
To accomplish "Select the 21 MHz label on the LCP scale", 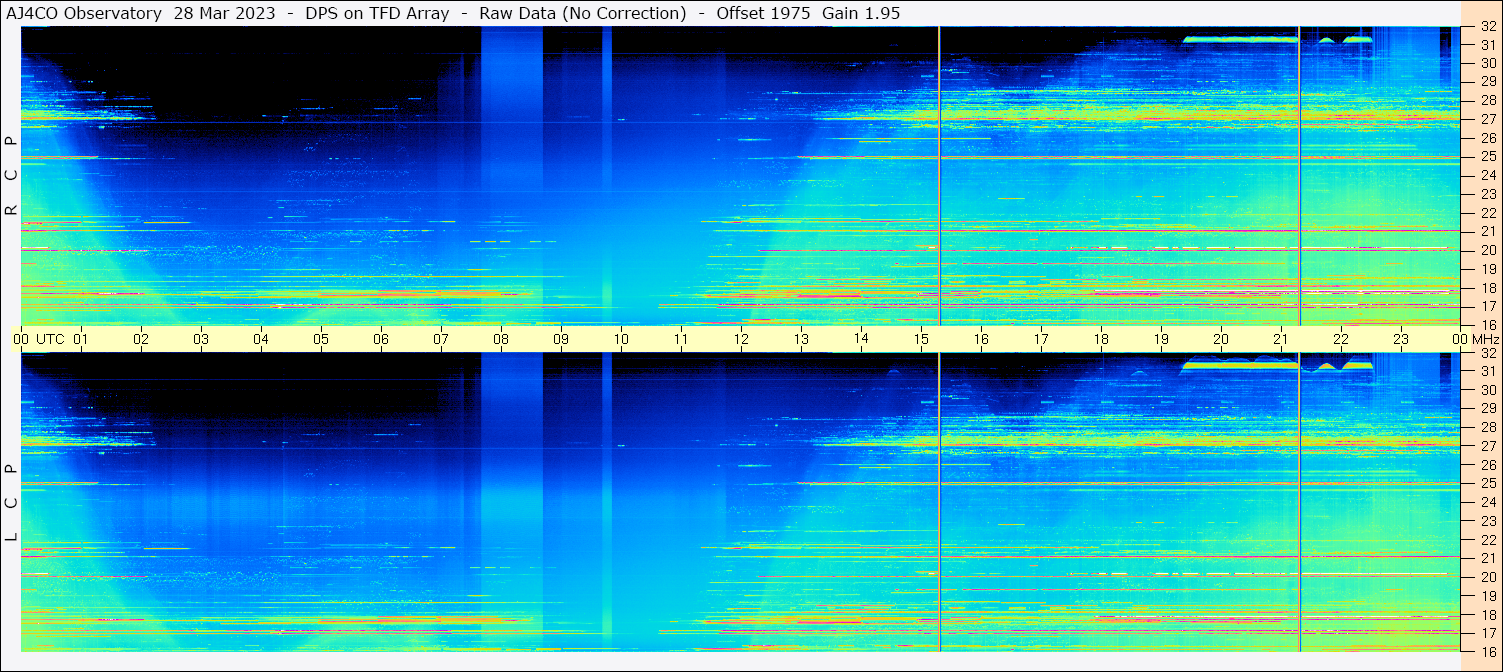I will coord(1488,558).
